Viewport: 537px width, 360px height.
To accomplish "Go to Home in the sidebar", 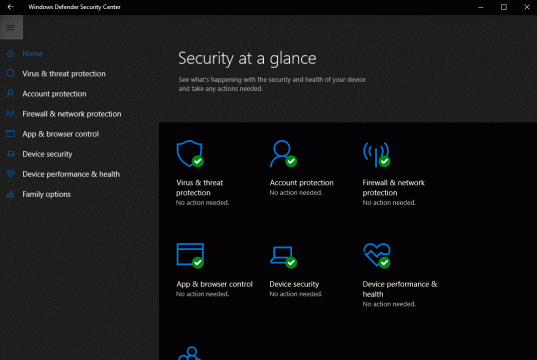I will (33, 53).
